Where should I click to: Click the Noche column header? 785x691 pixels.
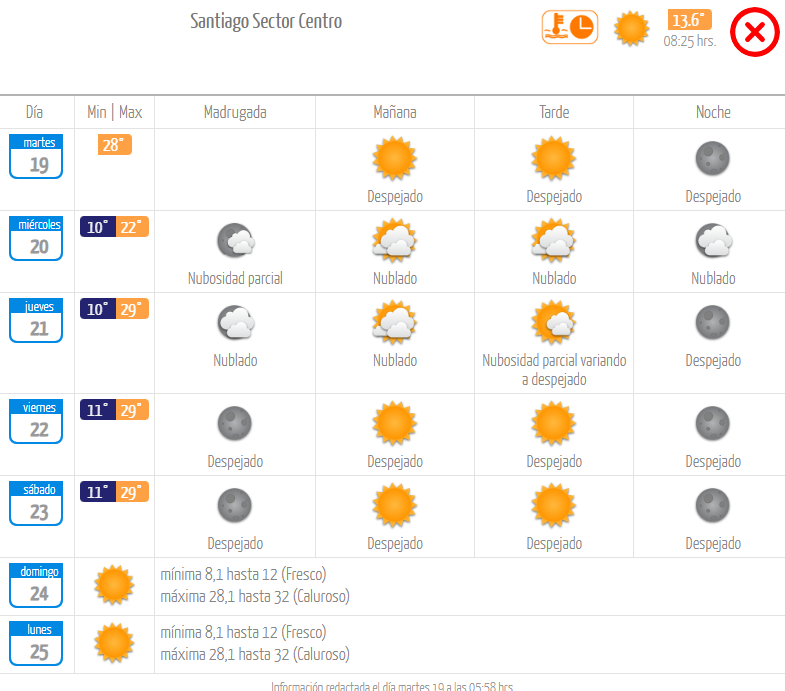point(713,112)
